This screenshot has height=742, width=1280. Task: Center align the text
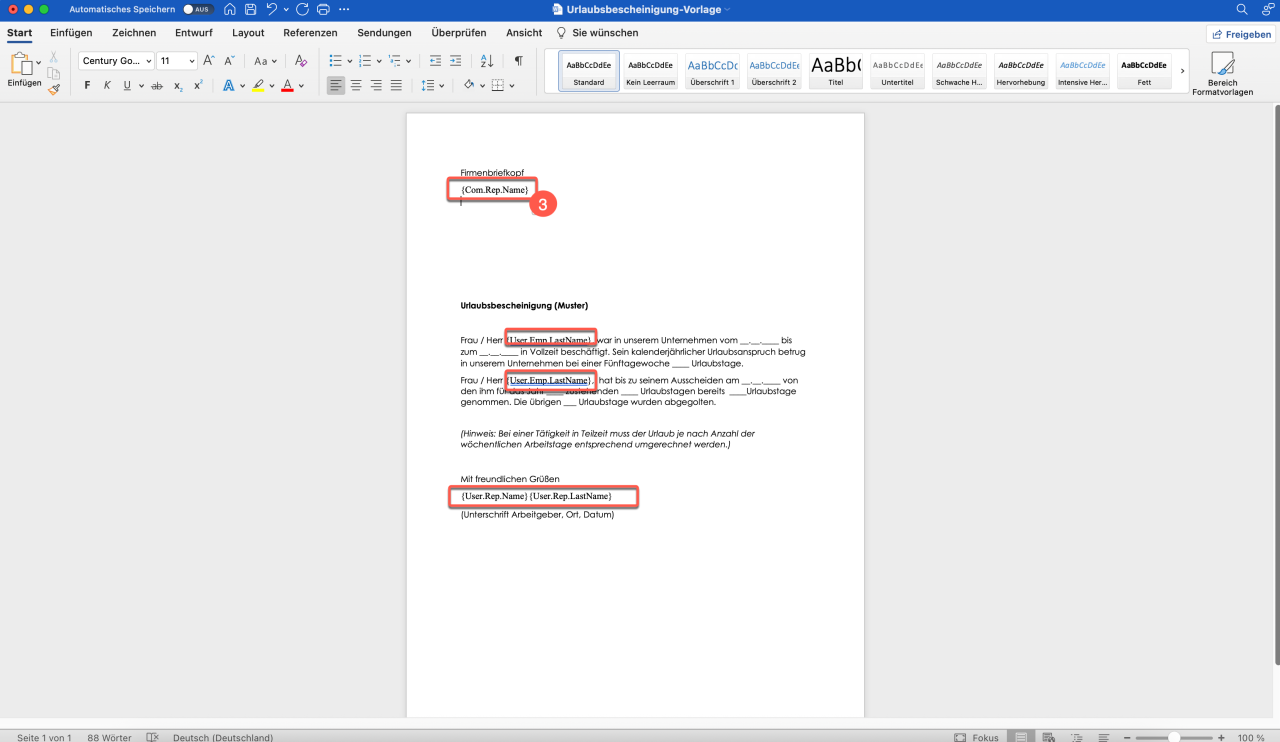tap(356, 86)
